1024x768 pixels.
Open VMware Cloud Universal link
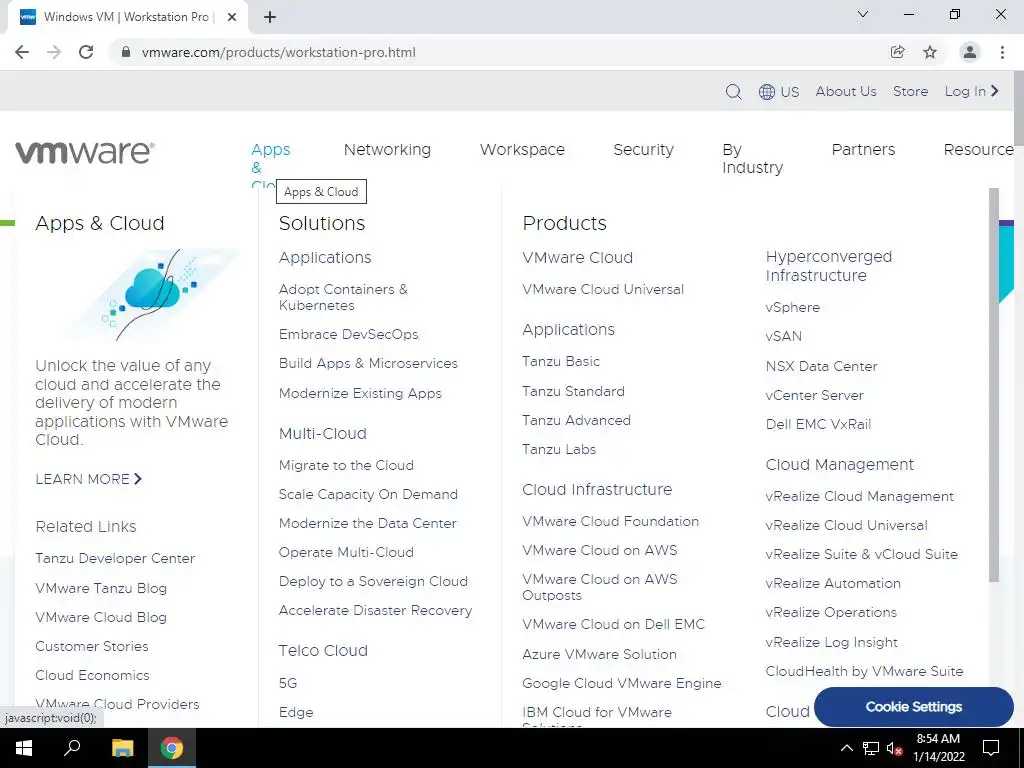click(603, 289)
